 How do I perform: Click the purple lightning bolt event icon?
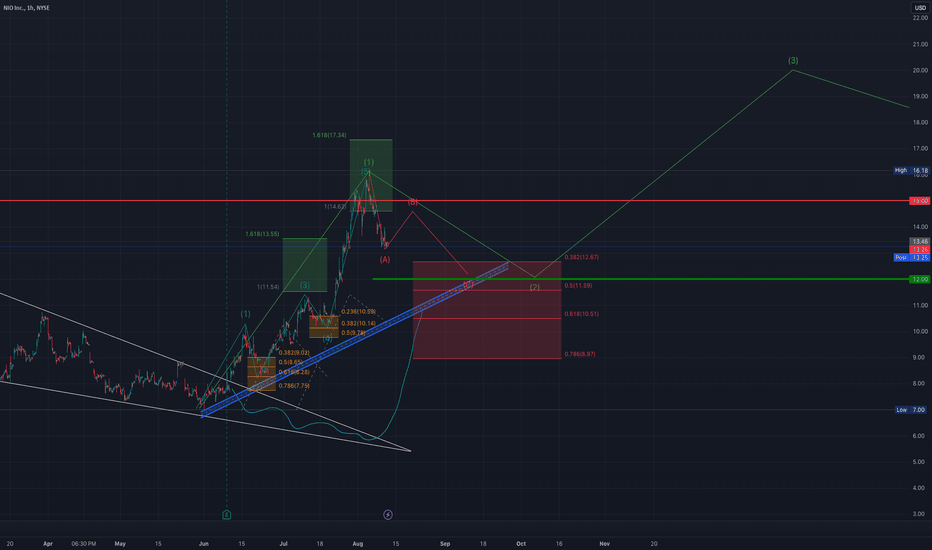388,514
